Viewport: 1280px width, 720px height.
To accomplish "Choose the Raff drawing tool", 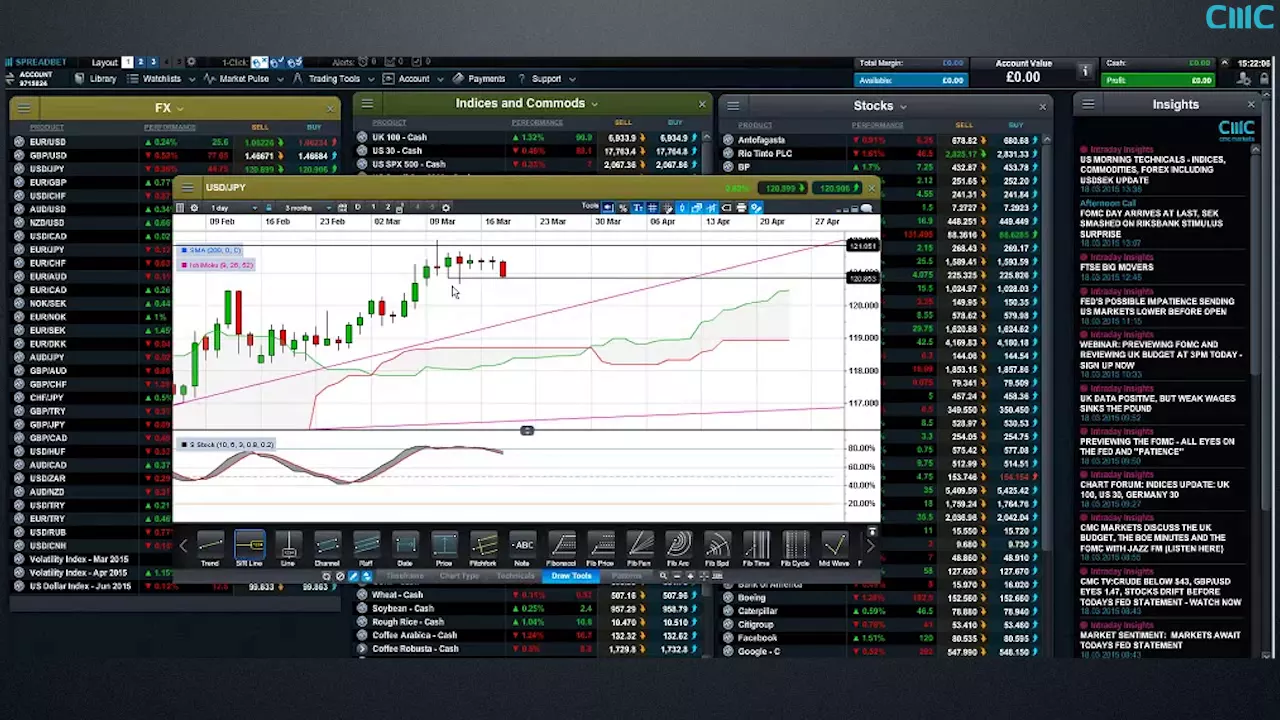I will [x=366, y=548].
